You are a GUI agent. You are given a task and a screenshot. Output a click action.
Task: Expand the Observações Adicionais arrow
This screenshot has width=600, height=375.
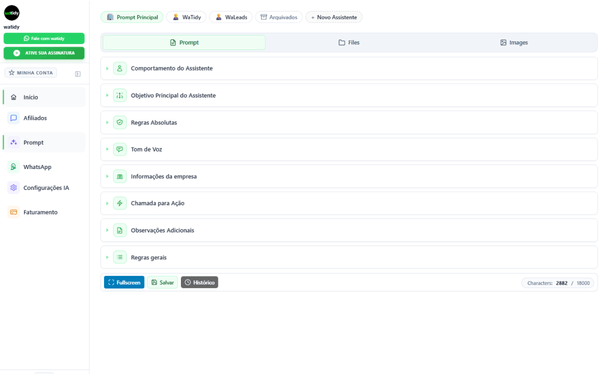pos(107,230)
